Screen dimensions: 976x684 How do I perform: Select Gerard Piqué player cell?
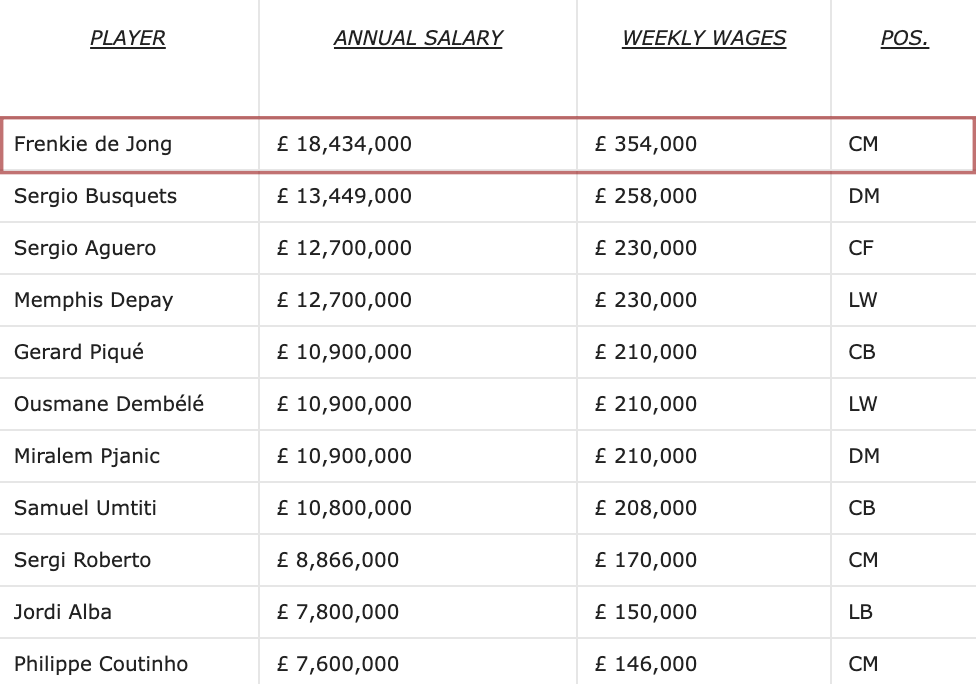coord(79,352)
